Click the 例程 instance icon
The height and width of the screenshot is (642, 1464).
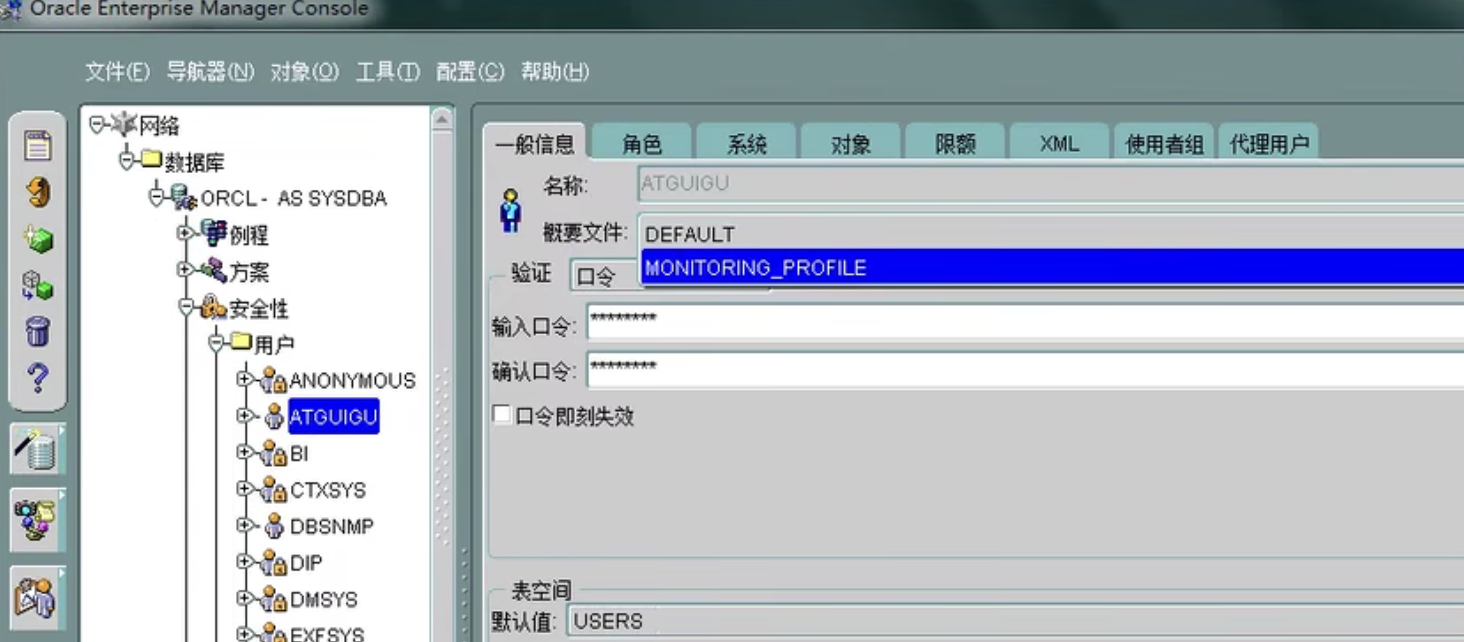pos(213,233)
